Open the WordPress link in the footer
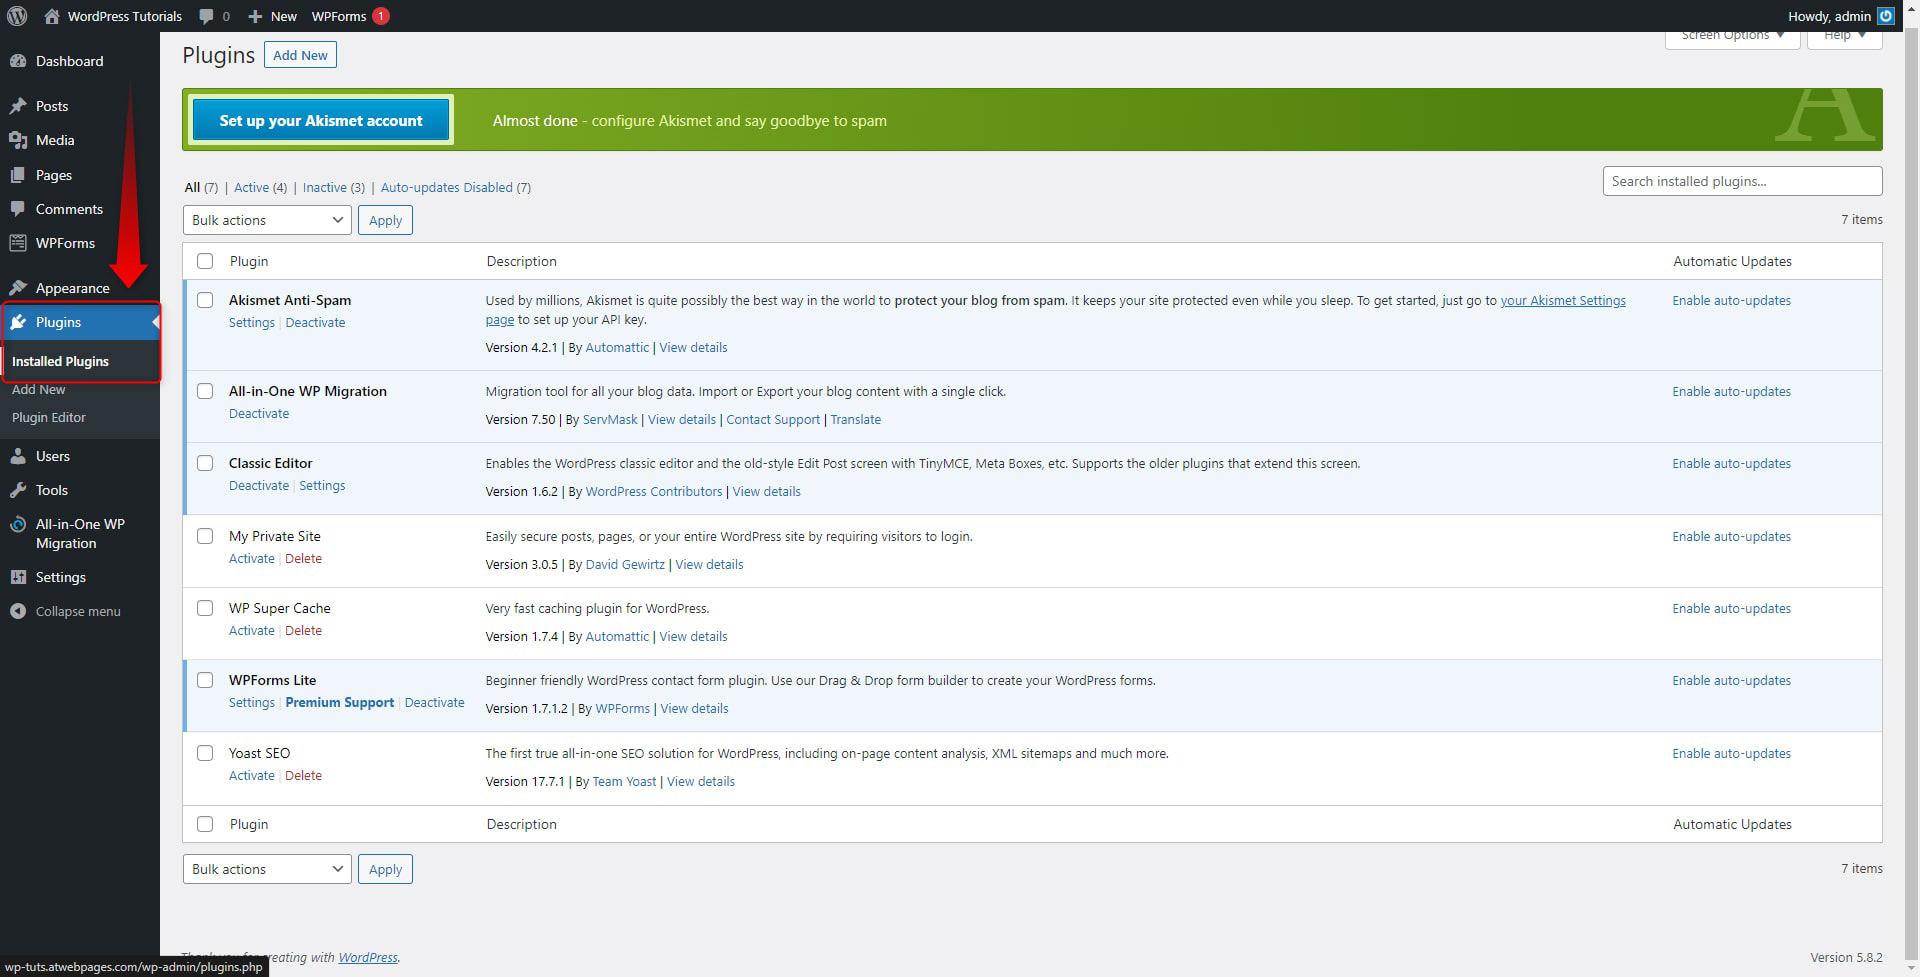1920x977 pixels. click(x=367, y=957)
